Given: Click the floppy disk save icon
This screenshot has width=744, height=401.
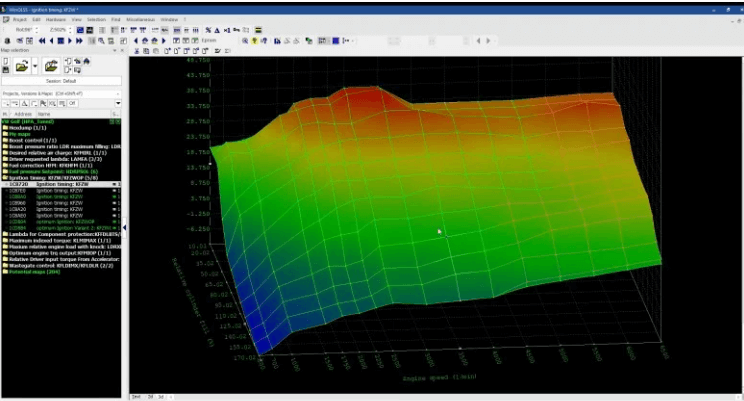Looking at the screenshot, I should 6,70.
